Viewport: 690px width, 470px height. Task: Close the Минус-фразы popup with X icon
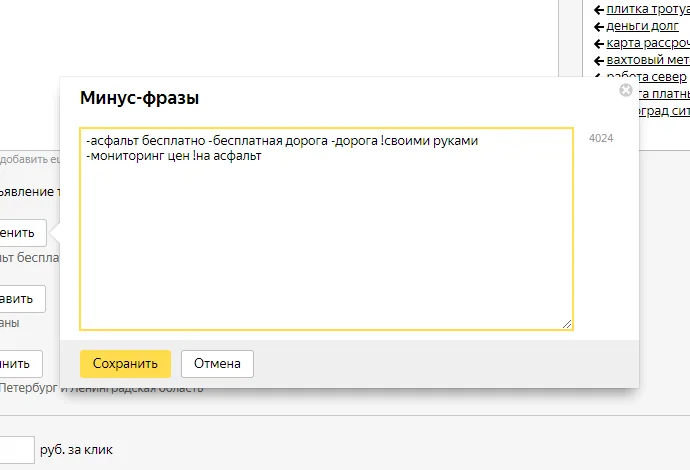coord(625,90)
